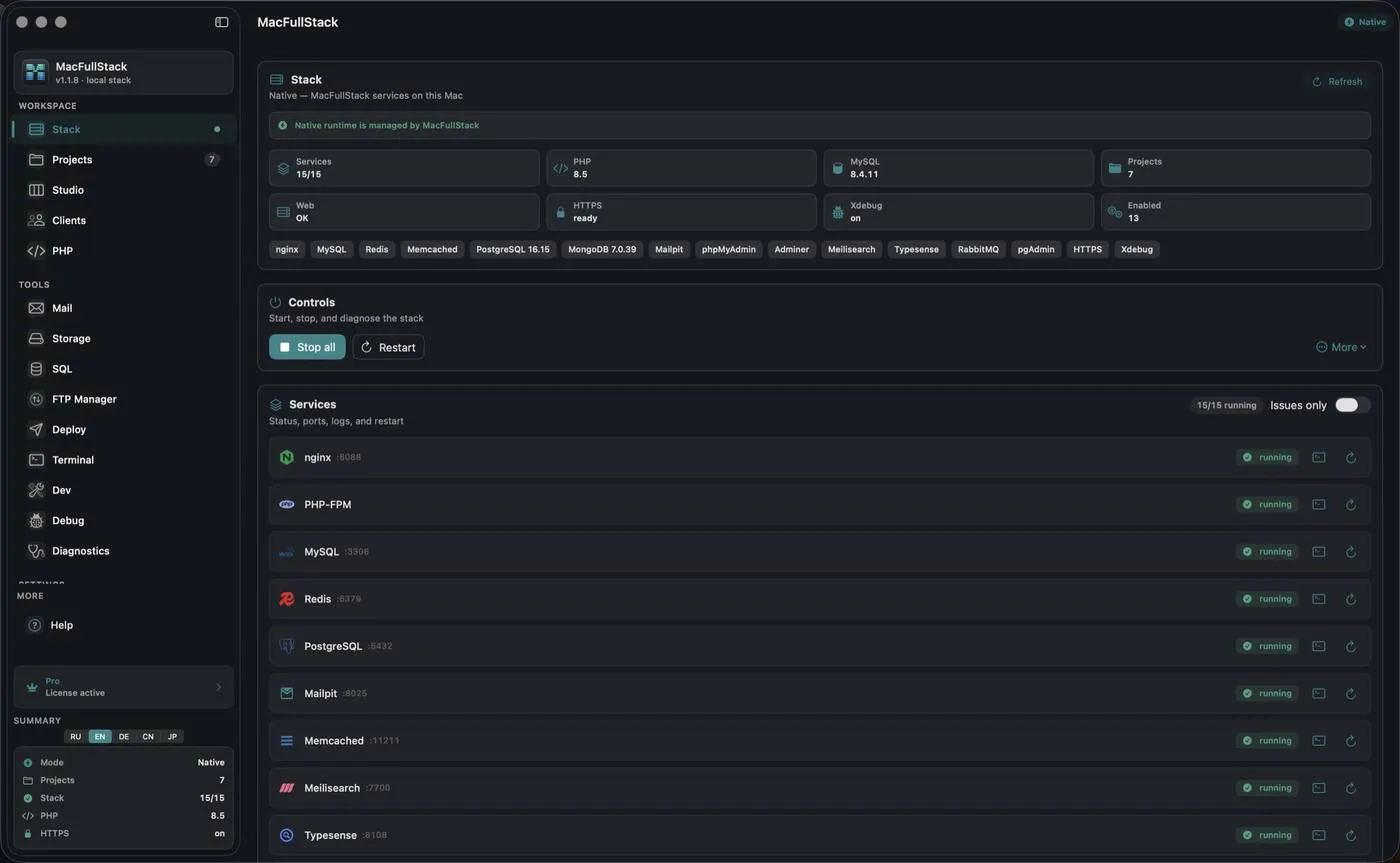Restart the nginx service via its refresh icon
The image size is (1400, 863).
click(x=1351, y=457)
